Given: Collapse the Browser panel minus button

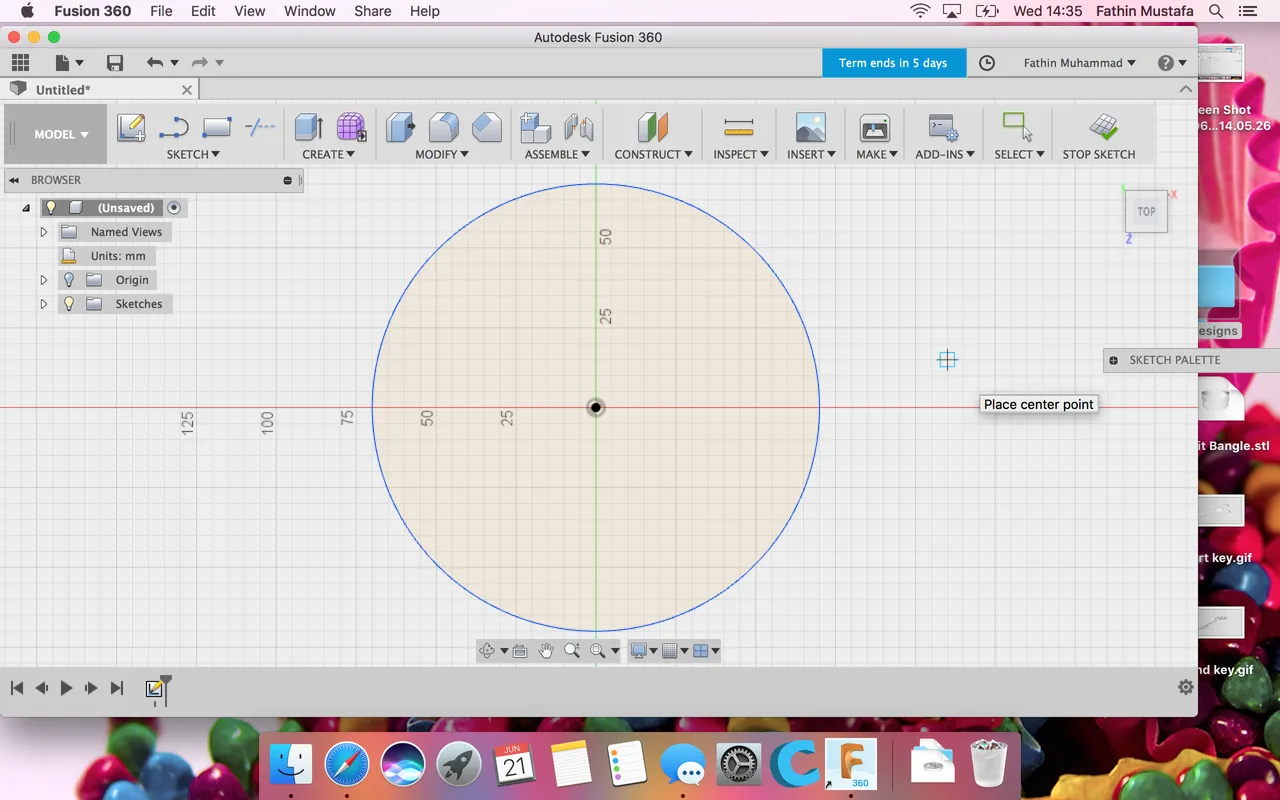Looking at the screenshot, I should click(288, 181).
